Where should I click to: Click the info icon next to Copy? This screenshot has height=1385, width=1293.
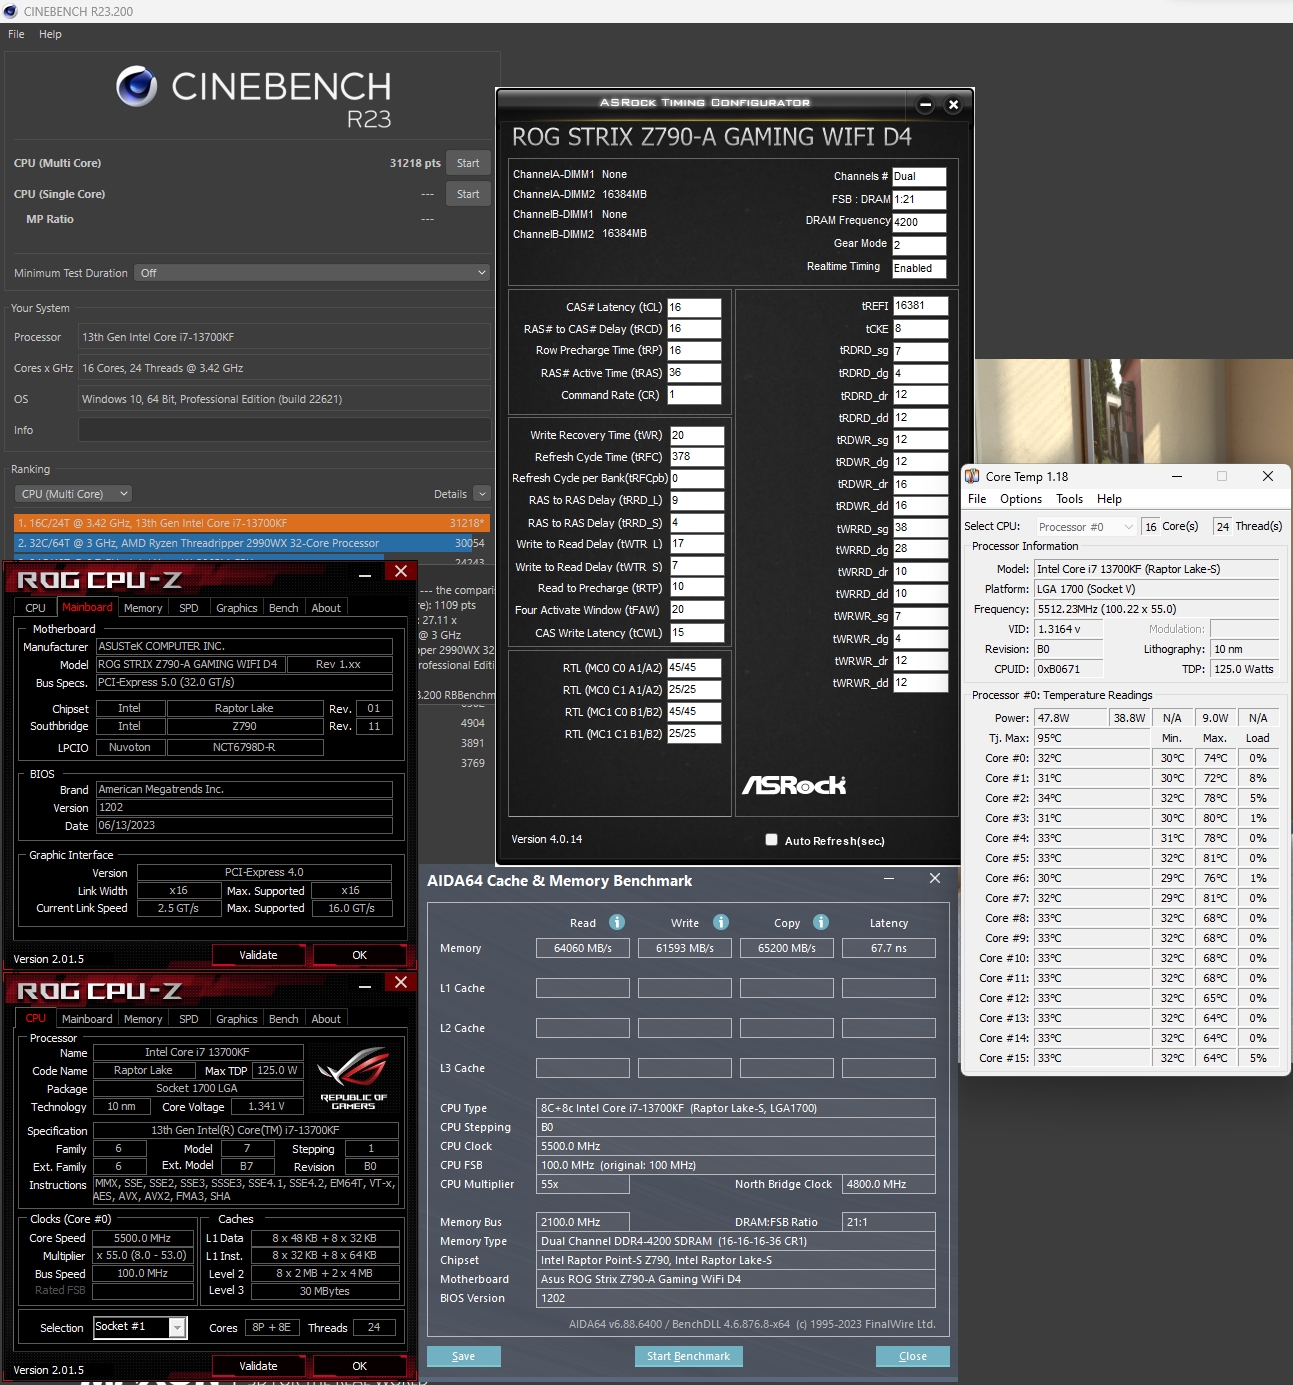point(821,922)
